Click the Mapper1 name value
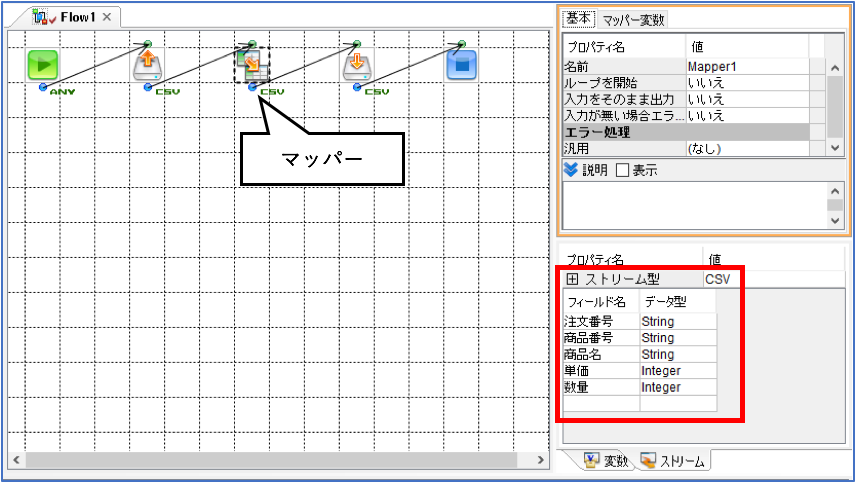This screenshot has height=482, width=857. [747, 67]
